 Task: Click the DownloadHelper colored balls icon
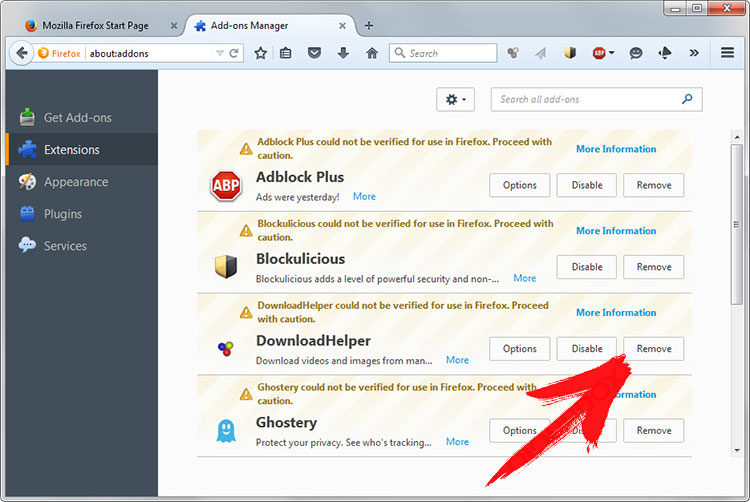[x=225, y=349]
